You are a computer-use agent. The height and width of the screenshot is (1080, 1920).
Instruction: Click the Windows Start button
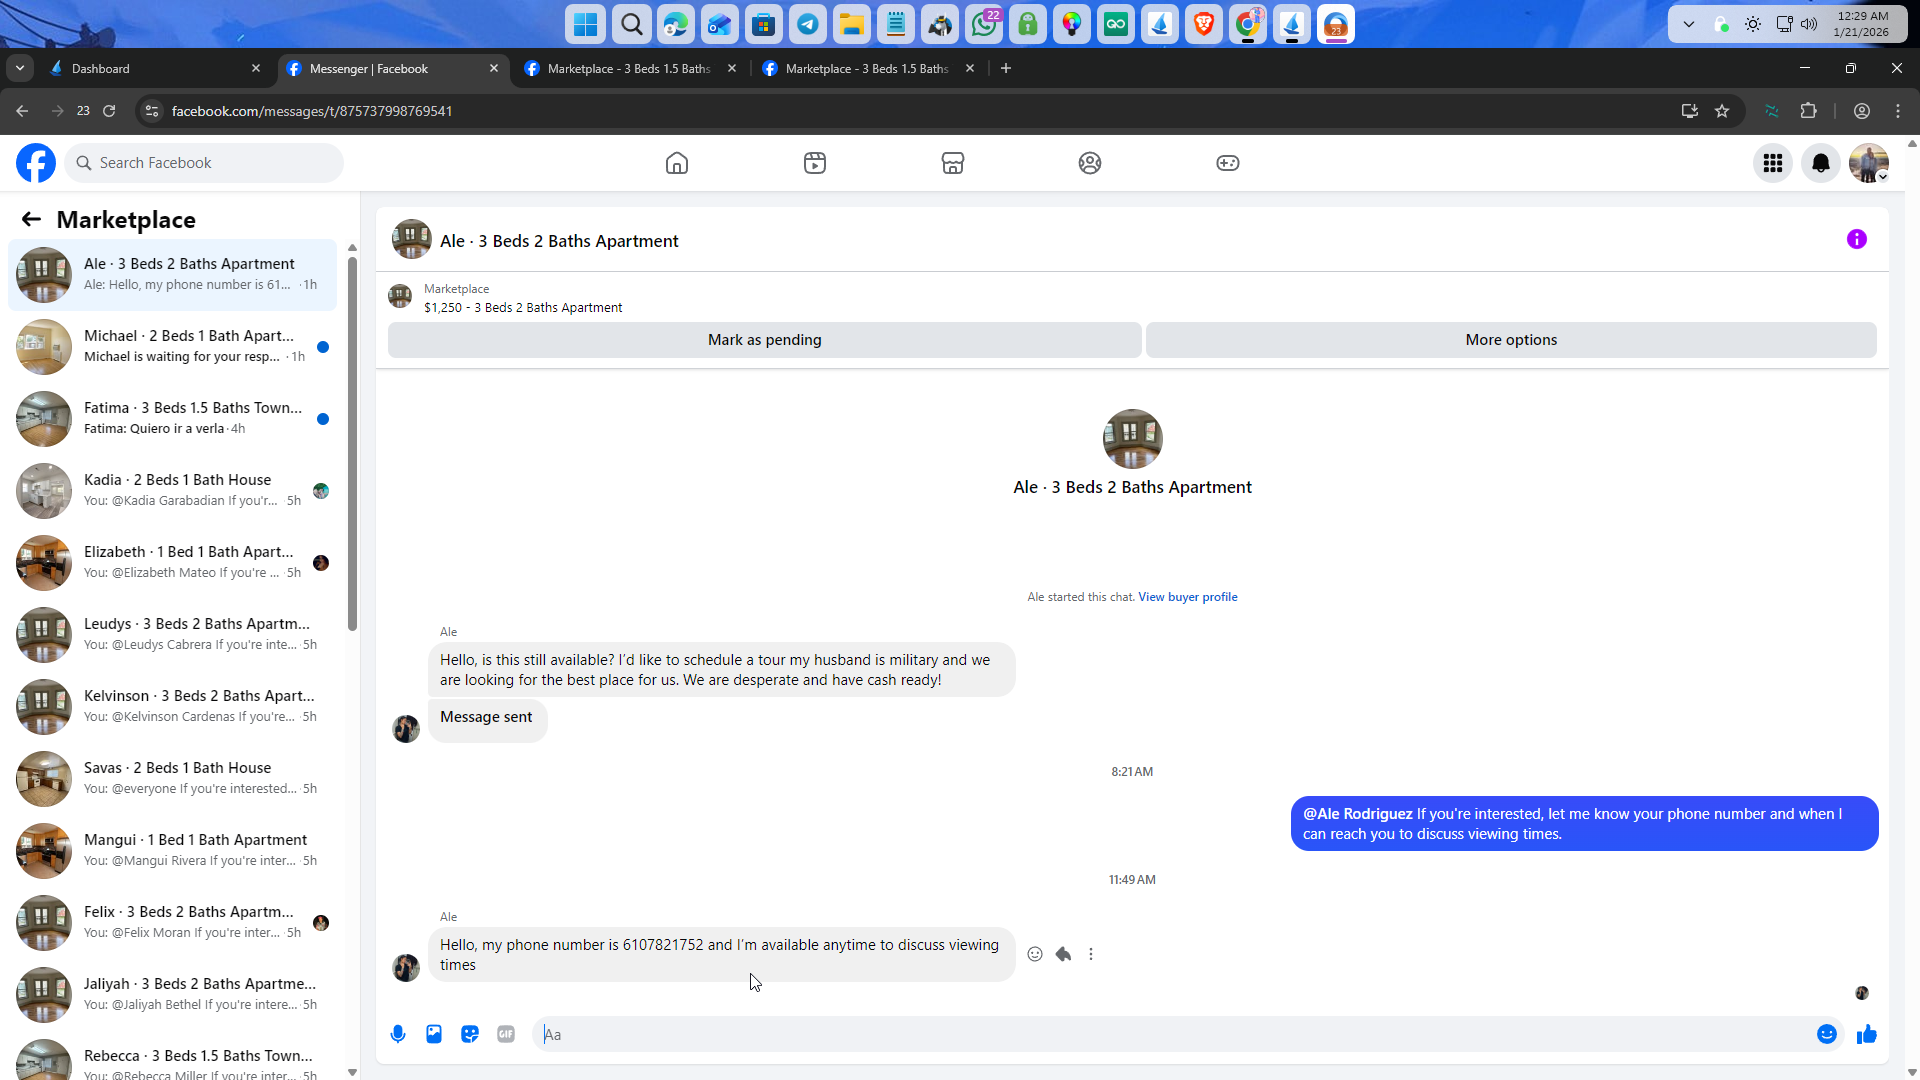[x=586, y=24]
